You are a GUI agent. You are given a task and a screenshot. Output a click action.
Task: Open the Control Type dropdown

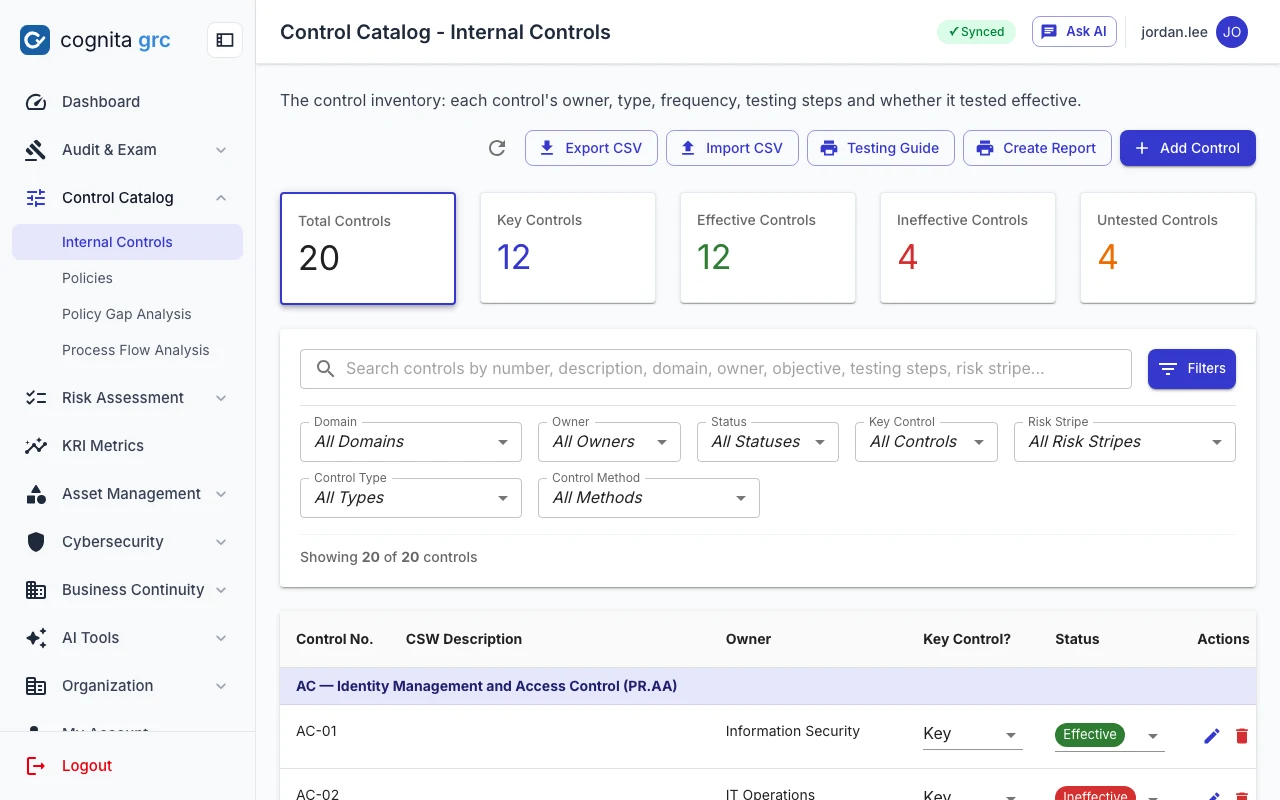click(x=411, y=498)
